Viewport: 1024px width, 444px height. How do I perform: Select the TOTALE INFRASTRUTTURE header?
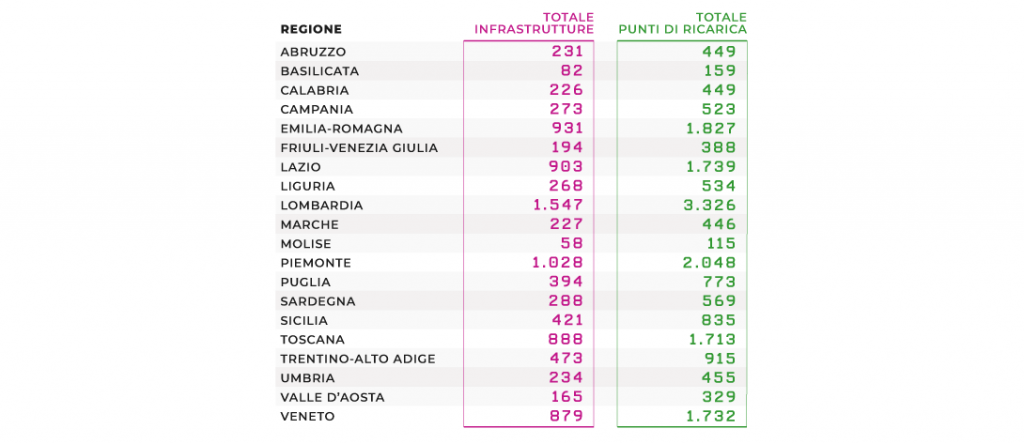tap(534, 23)
